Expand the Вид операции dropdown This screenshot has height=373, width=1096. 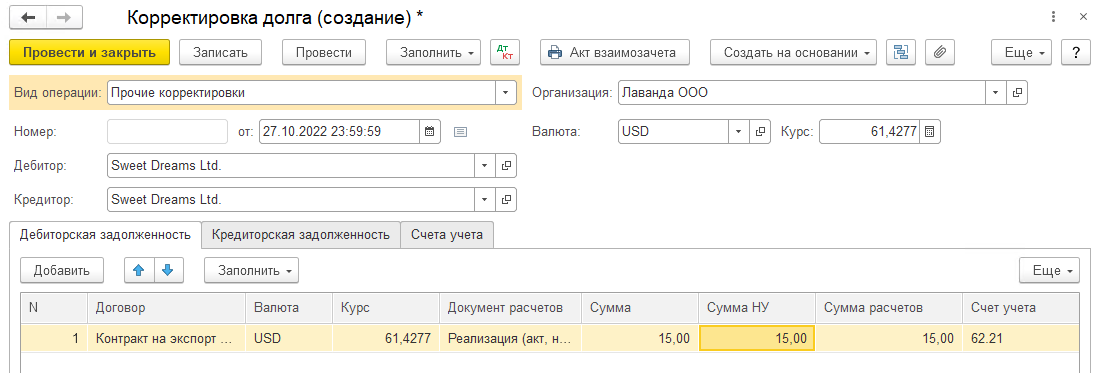[x=506, y=92]
